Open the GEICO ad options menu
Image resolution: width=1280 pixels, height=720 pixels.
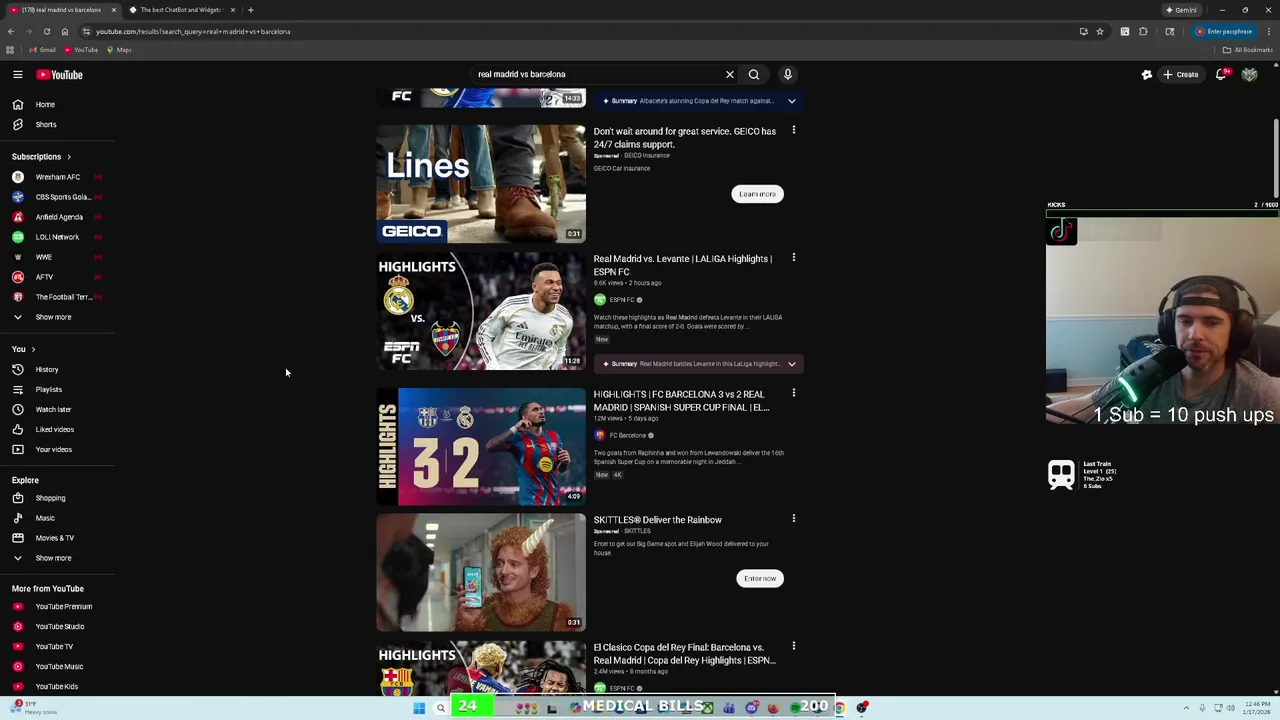(794, 130)
